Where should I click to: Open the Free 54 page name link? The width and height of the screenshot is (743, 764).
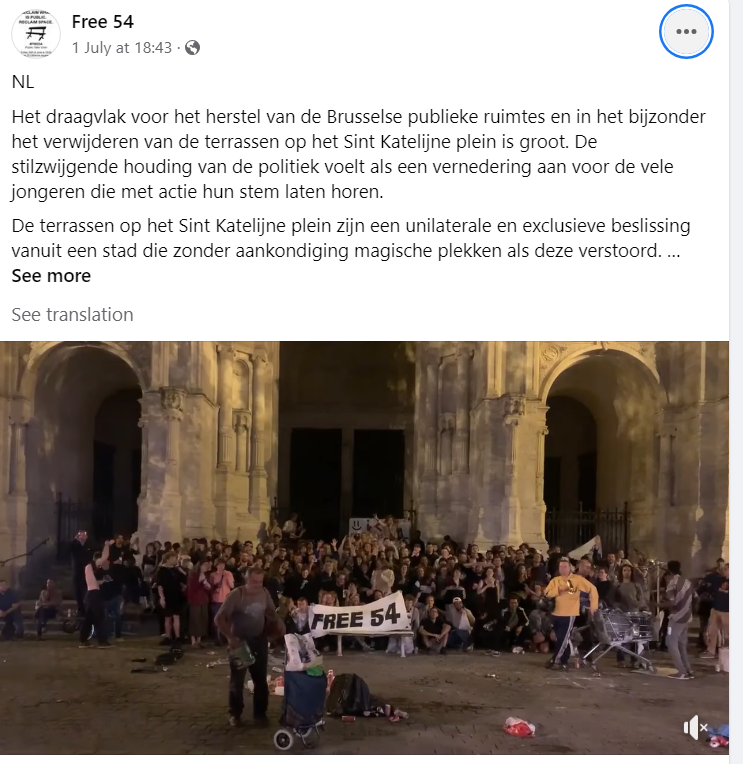click(102, 21)
